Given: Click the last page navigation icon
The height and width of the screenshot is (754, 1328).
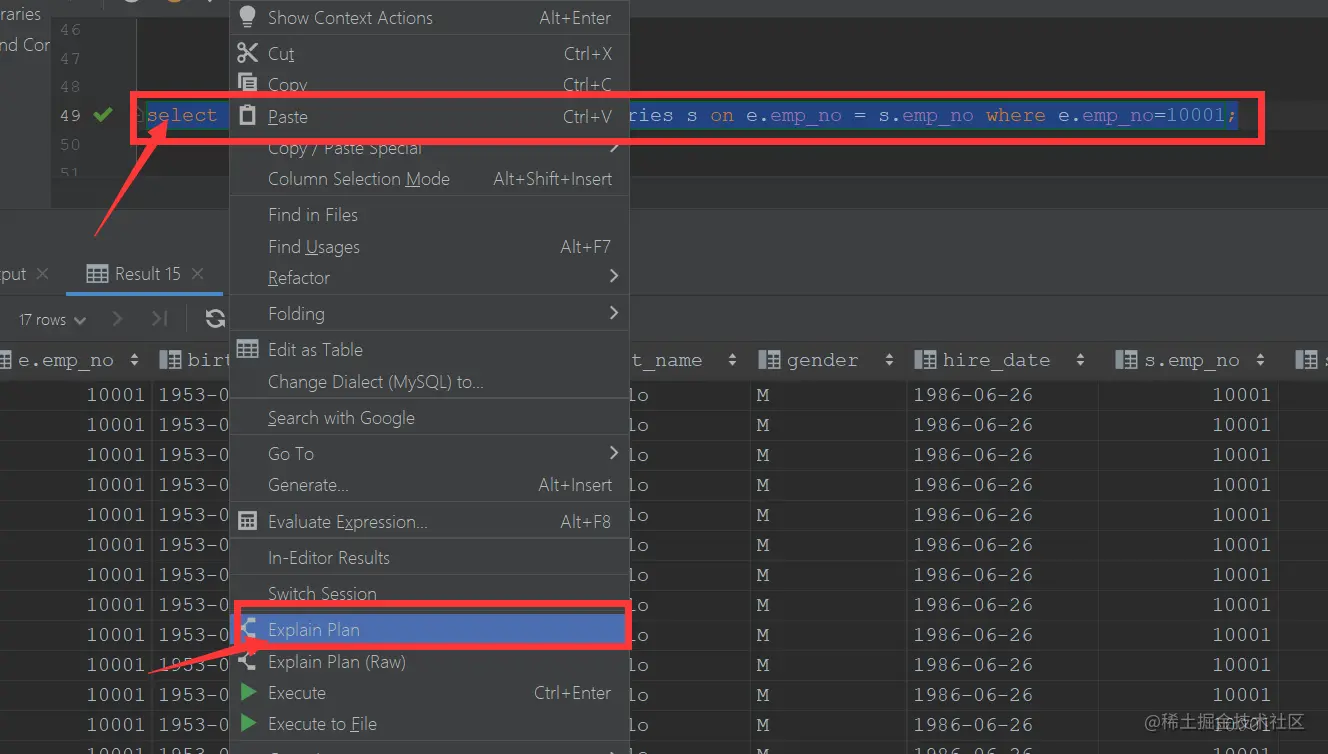Looking at the screenshot, I should (159, 319).
